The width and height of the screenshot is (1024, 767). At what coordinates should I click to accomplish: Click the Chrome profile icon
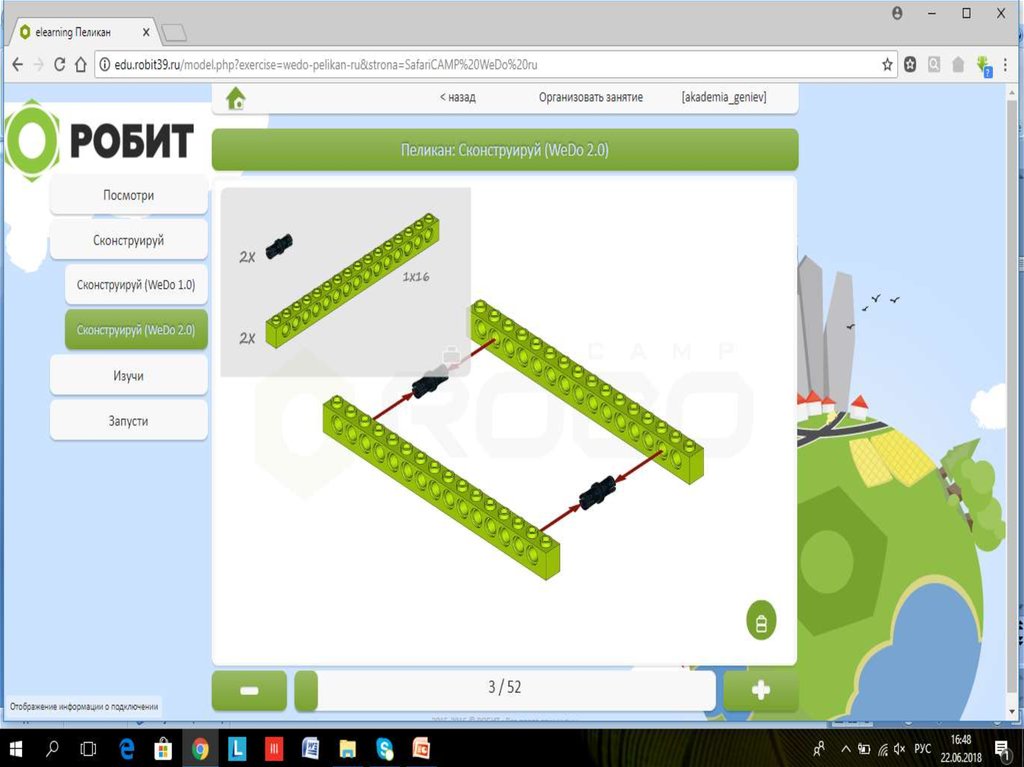tap(897, 13)
